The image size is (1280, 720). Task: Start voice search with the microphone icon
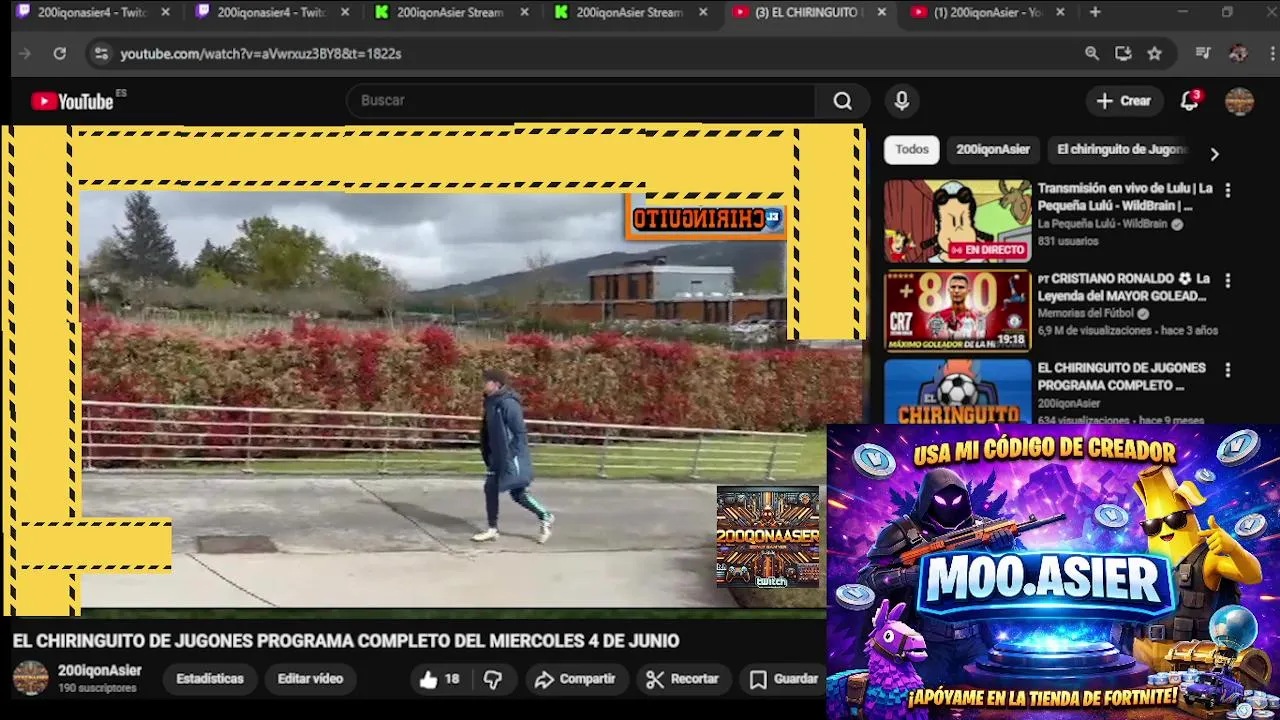pos(901,101)
